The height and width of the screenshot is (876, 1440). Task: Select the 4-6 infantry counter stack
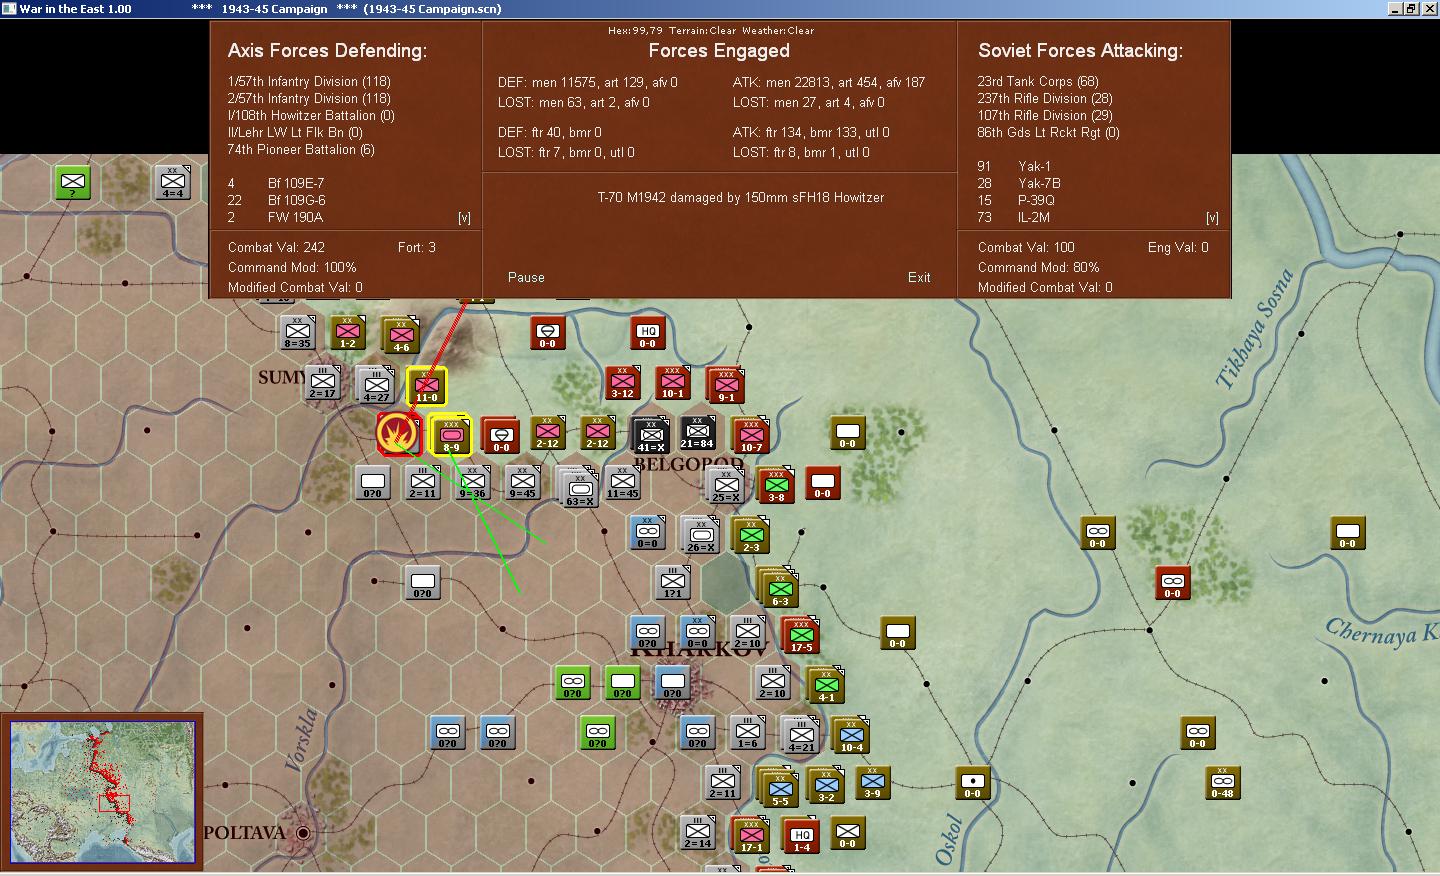tap(400, 336)
